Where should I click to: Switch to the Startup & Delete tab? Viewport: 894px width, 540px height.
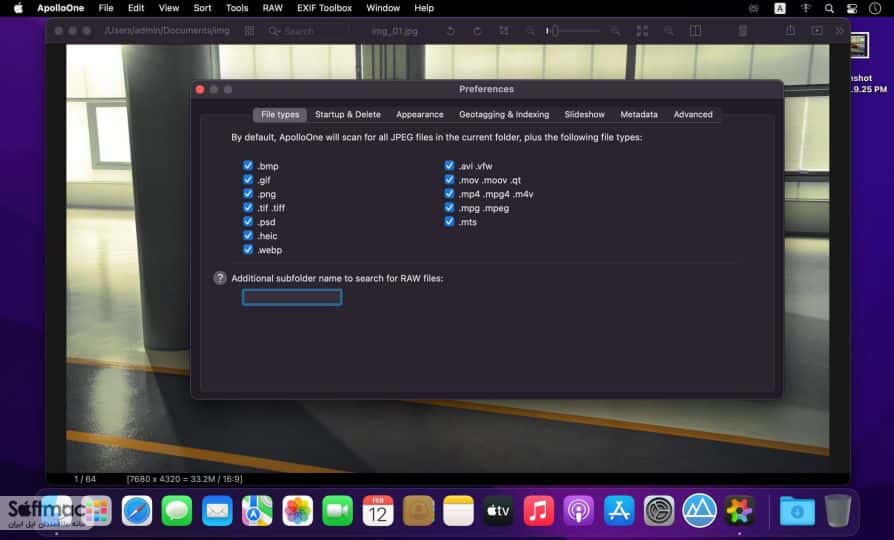pyautogui.click(x=348, y=115)
